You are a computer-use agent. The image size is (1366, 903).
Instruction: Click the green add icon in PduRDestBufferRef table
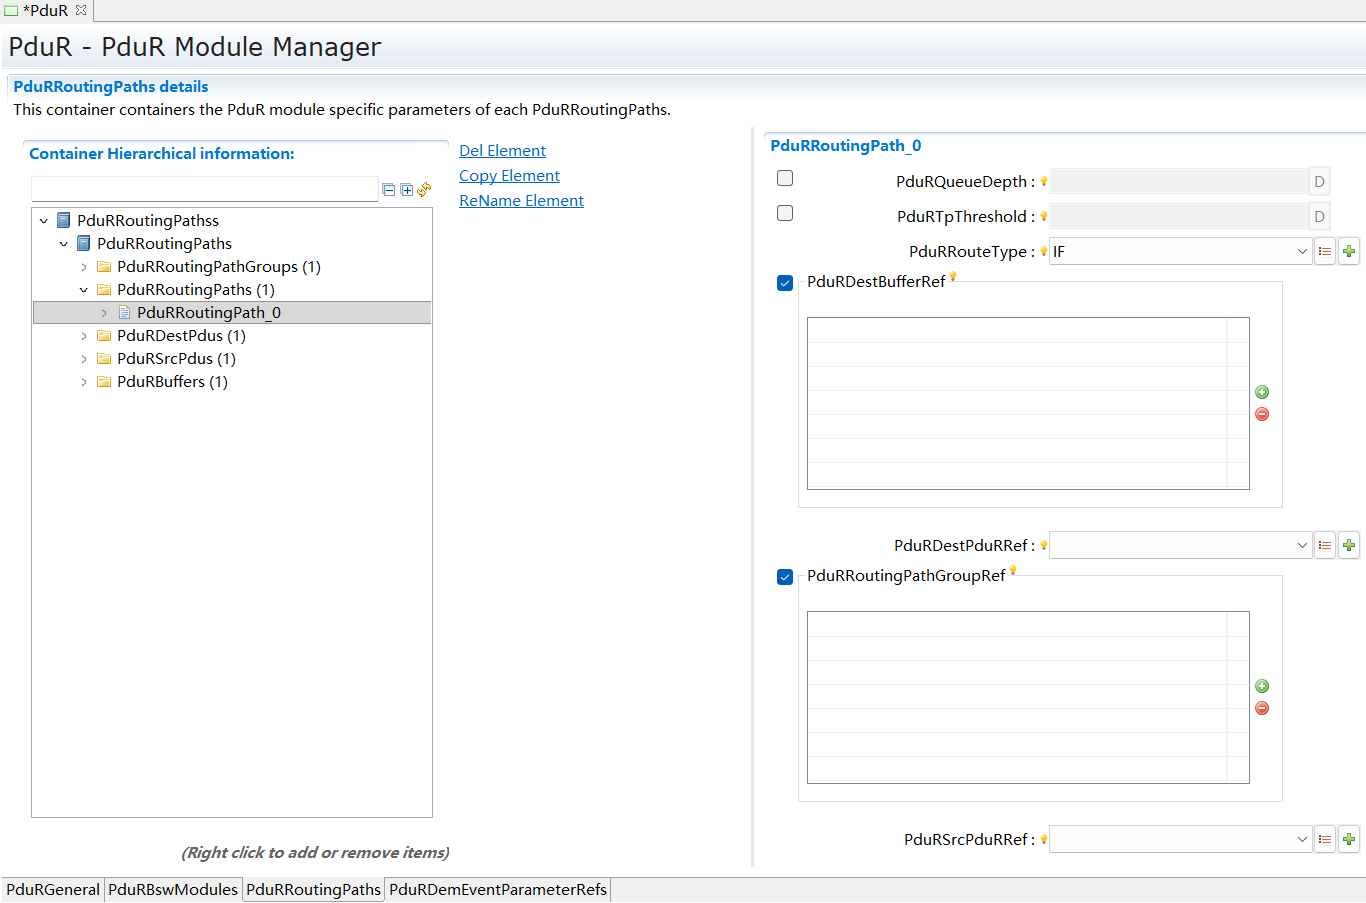(x=1261, y=392)
